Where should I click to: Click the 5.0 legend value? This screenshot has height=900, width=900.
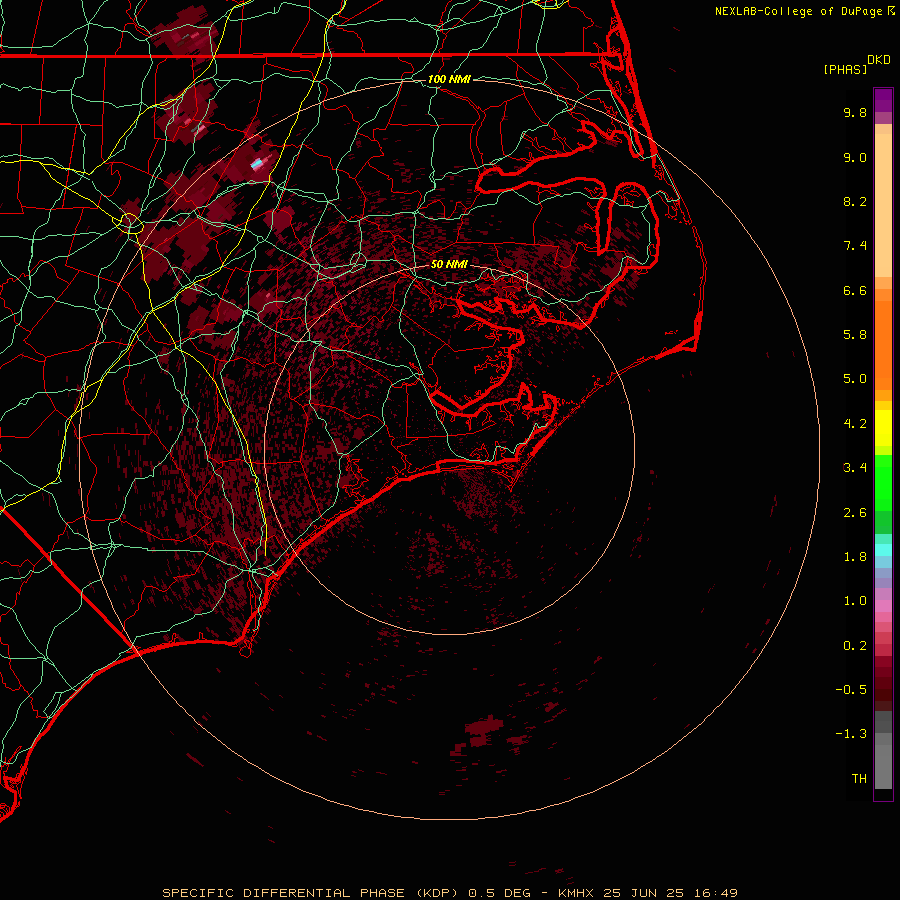[x=855, y=379]
